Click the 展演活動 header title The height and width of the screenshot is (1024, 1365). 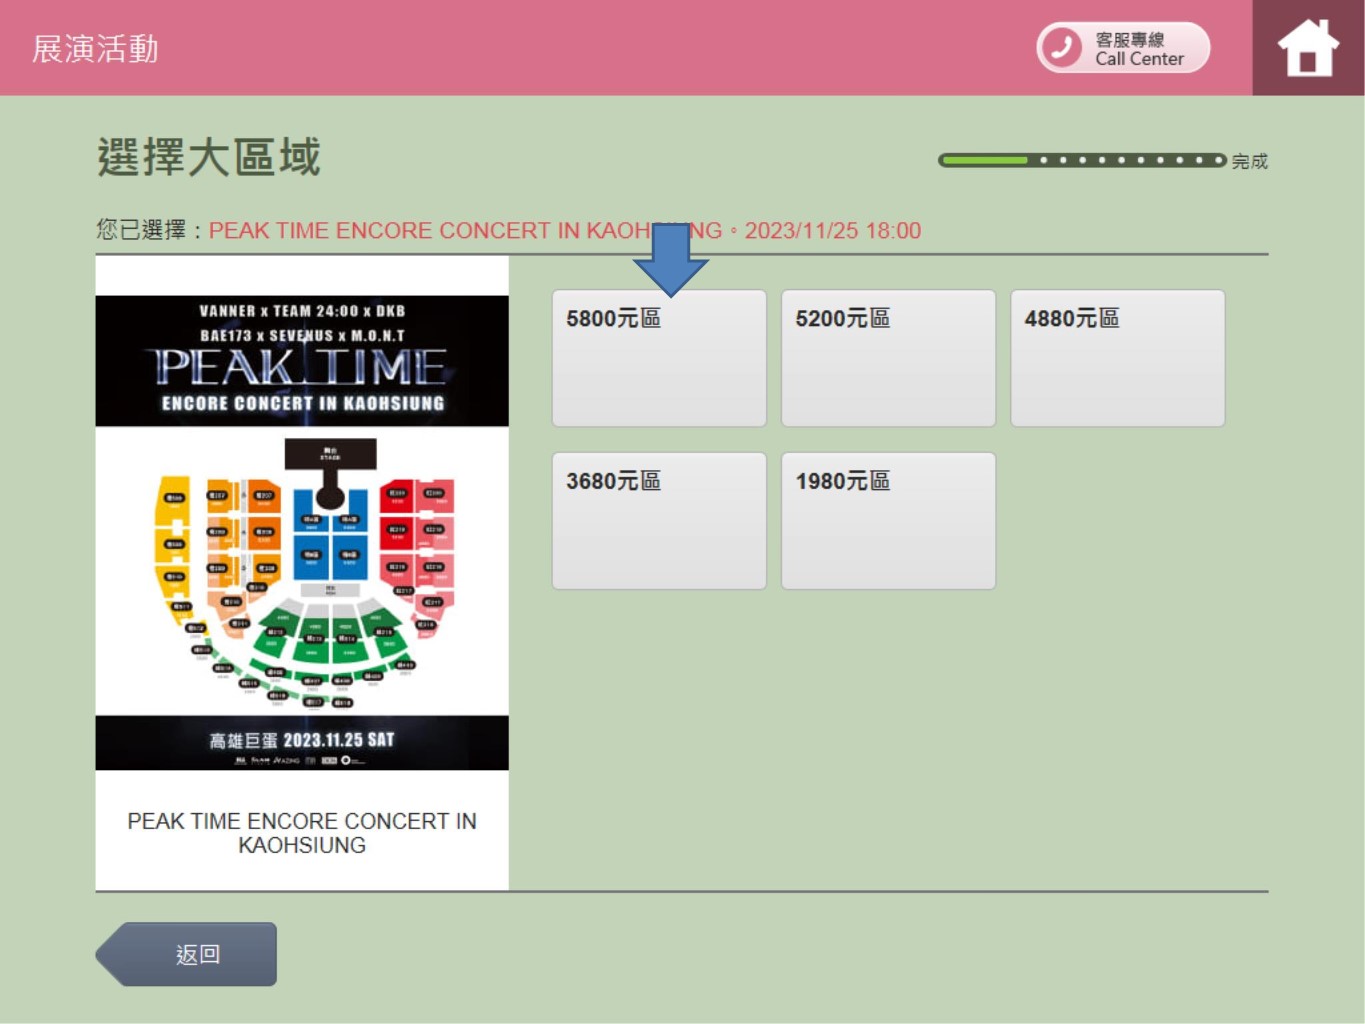[95, 48]
